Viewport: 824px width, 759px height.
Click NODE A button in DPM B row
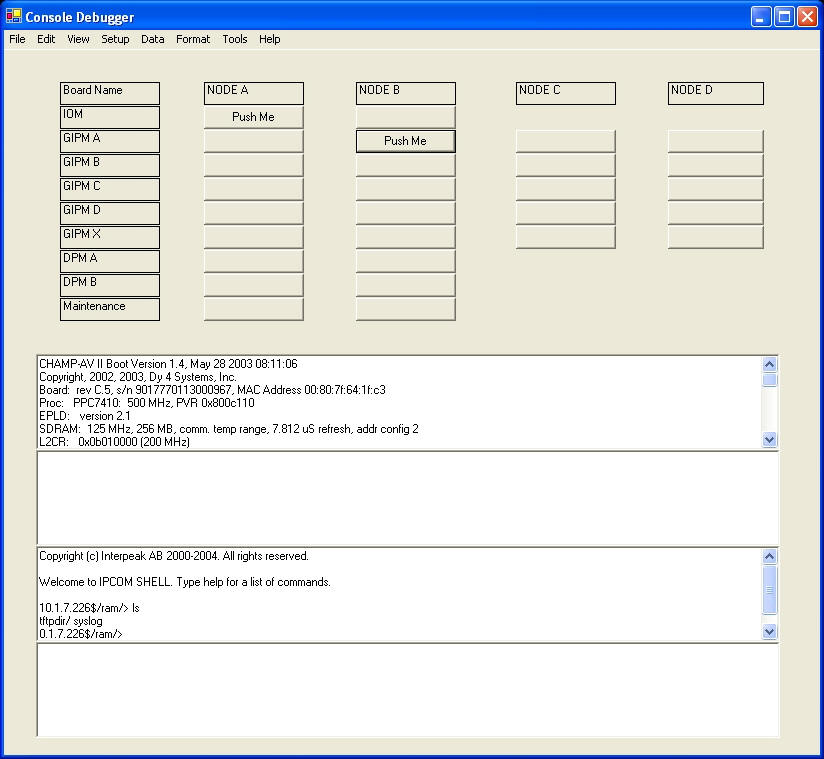coord(253,285)
